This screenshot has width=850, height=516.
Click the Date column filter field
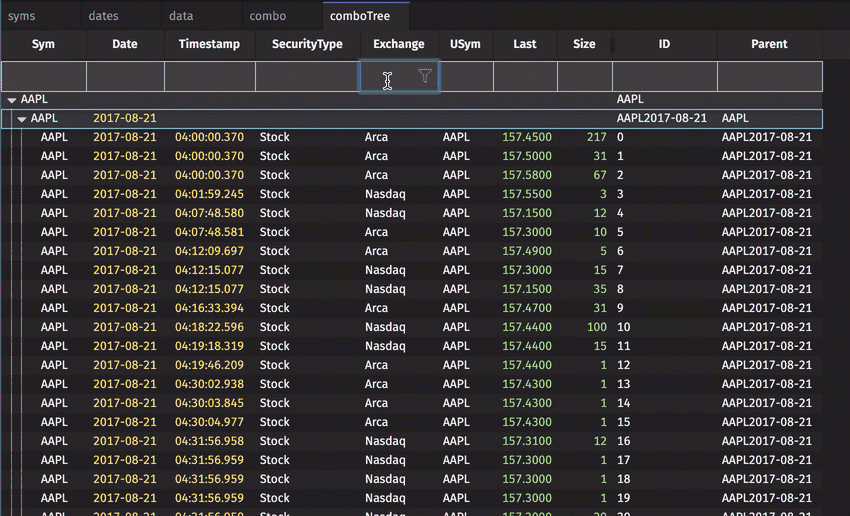[x=125, y=77]
